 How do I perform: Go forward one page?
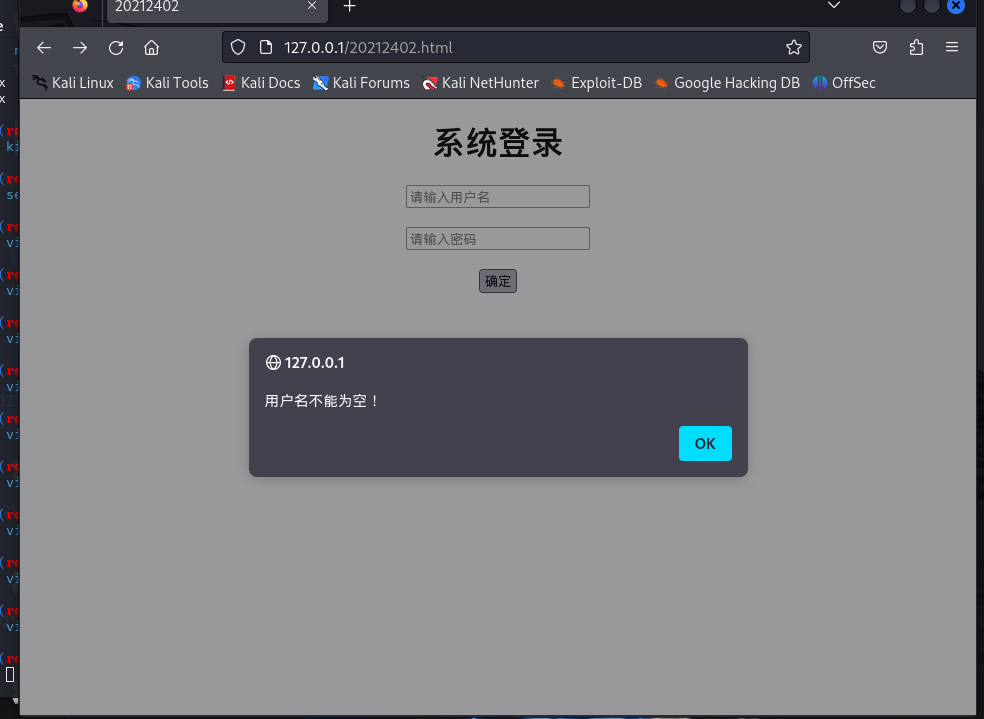80,48
